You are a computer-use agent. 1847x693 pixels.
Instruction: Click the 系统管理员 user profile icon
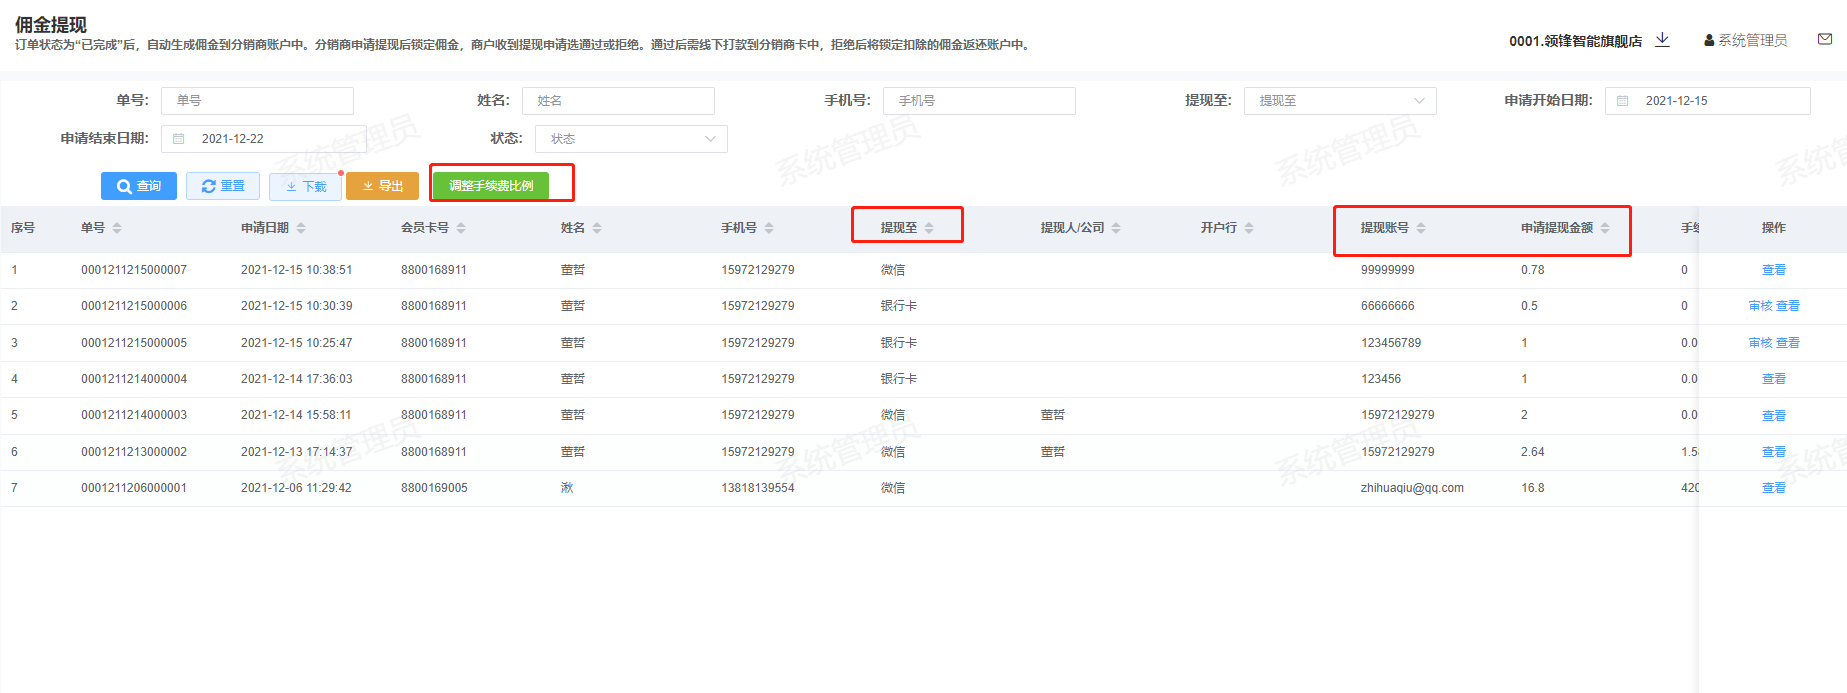coord(1709,41)
